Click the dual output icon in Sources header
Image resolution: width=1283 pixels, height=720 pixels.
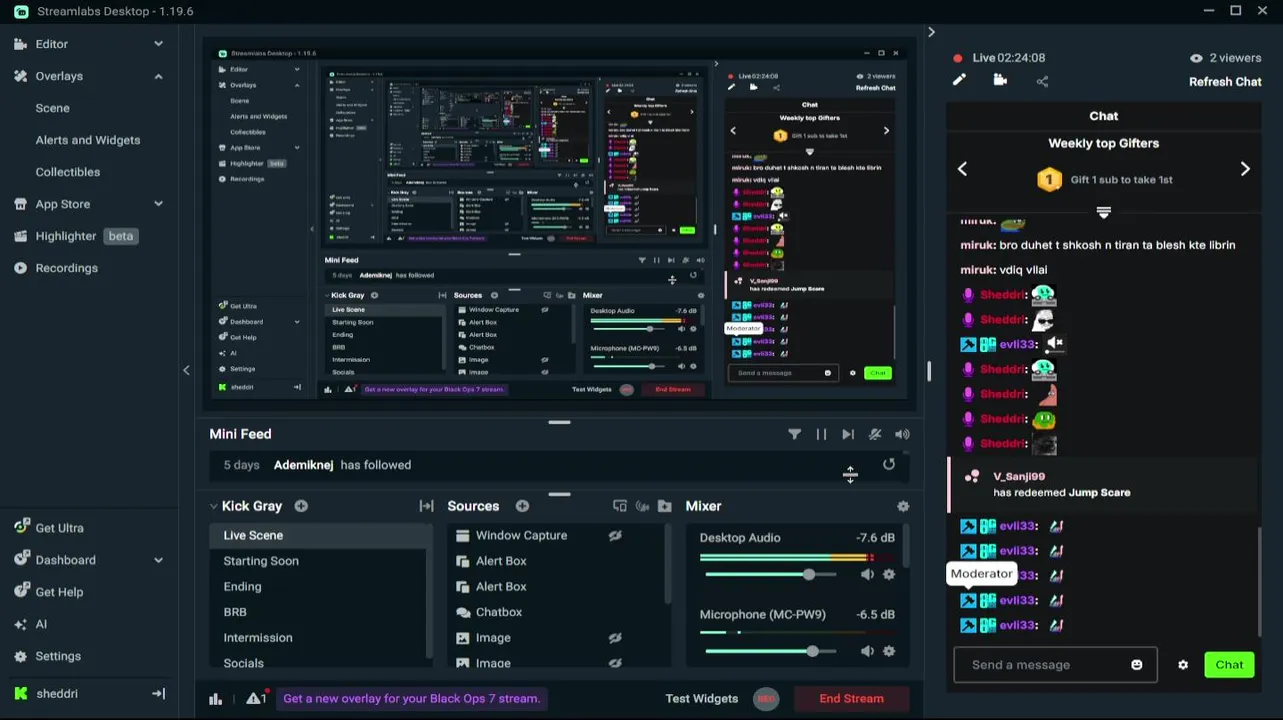pyautogui.click(x=620, y=506)
